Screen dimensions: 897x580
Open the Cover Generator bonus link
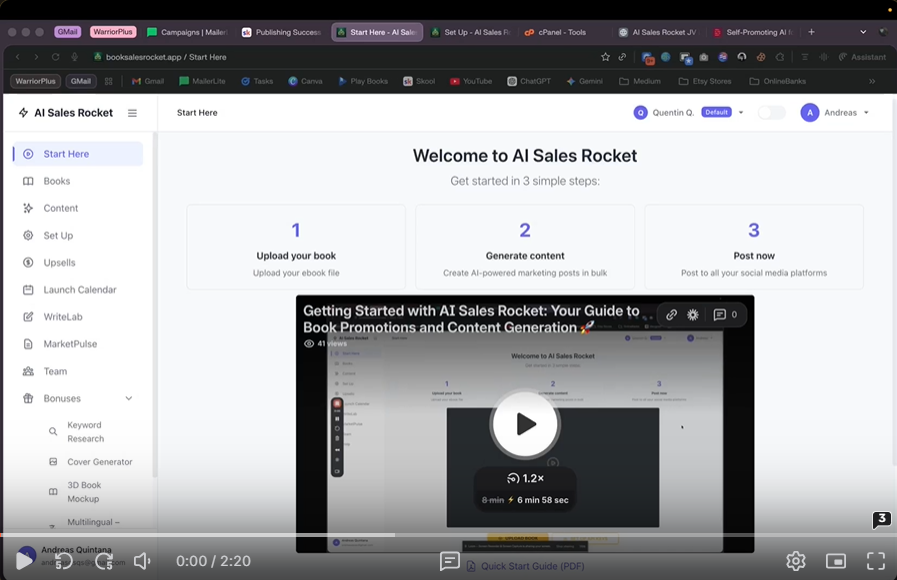click(x=99, y=462)
